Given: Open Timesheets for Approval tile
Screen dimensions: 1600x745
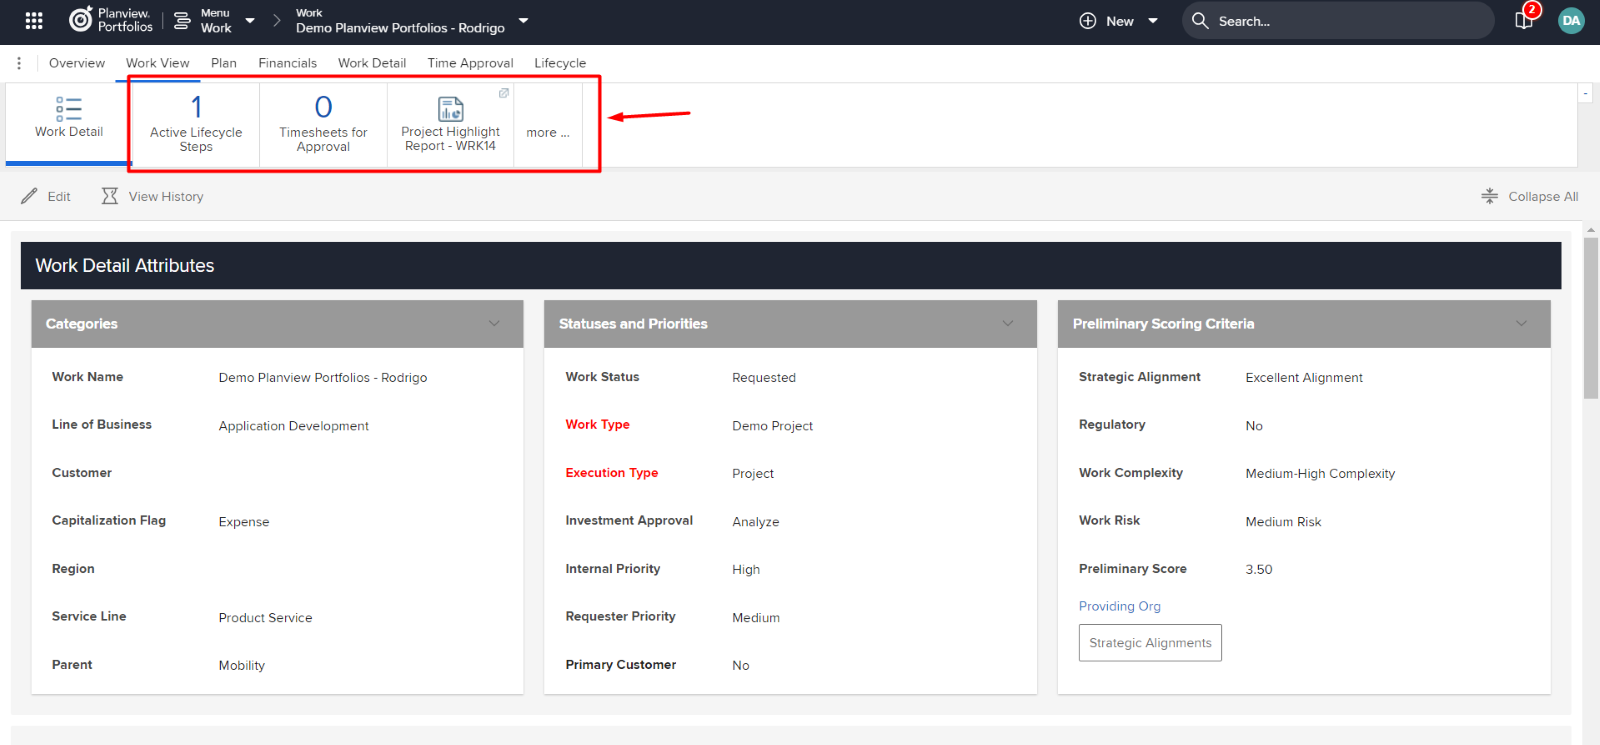Looking at the screenshot, I should pyautogui.click(x=323, y=124).
